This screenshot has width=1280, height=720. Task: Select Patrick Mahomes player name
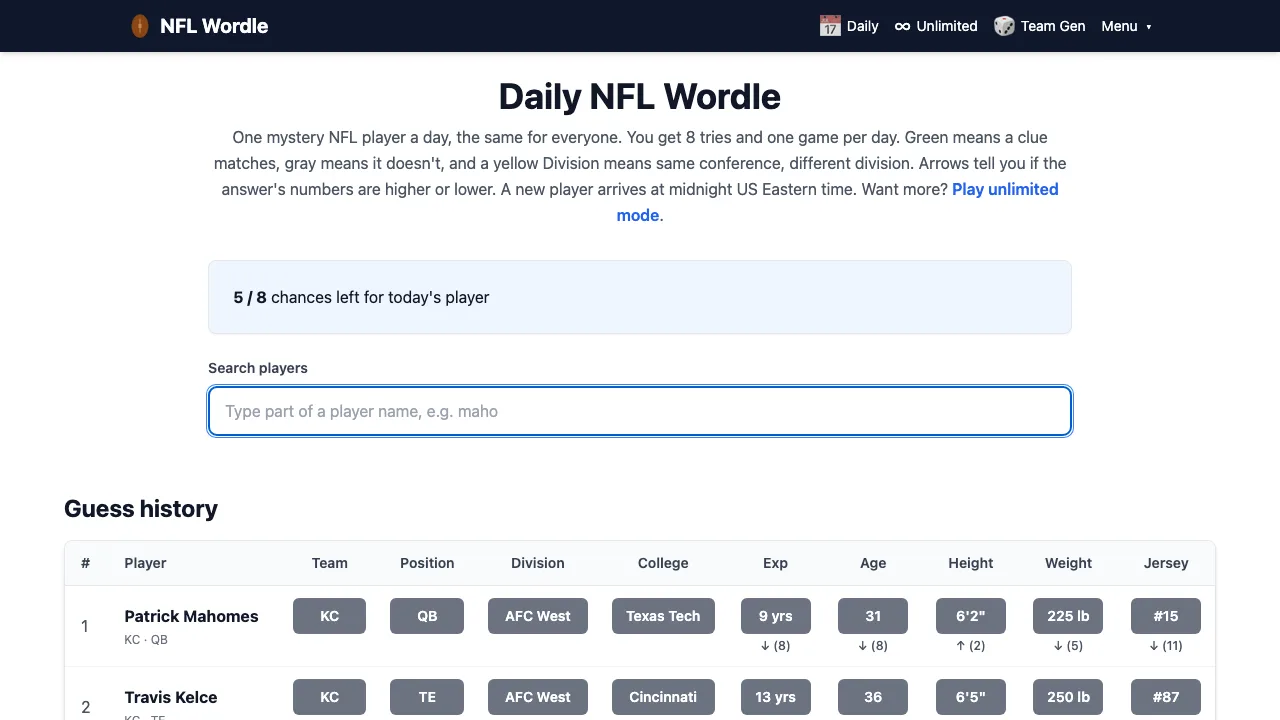[191, 616]
